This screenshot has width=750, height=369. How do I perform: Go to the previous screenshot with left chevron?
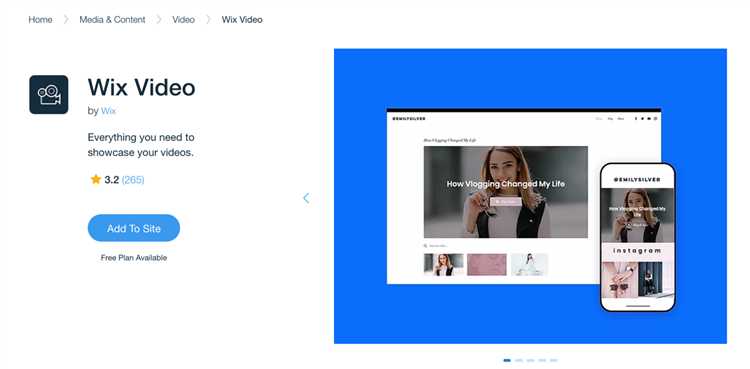click(306, 198)
